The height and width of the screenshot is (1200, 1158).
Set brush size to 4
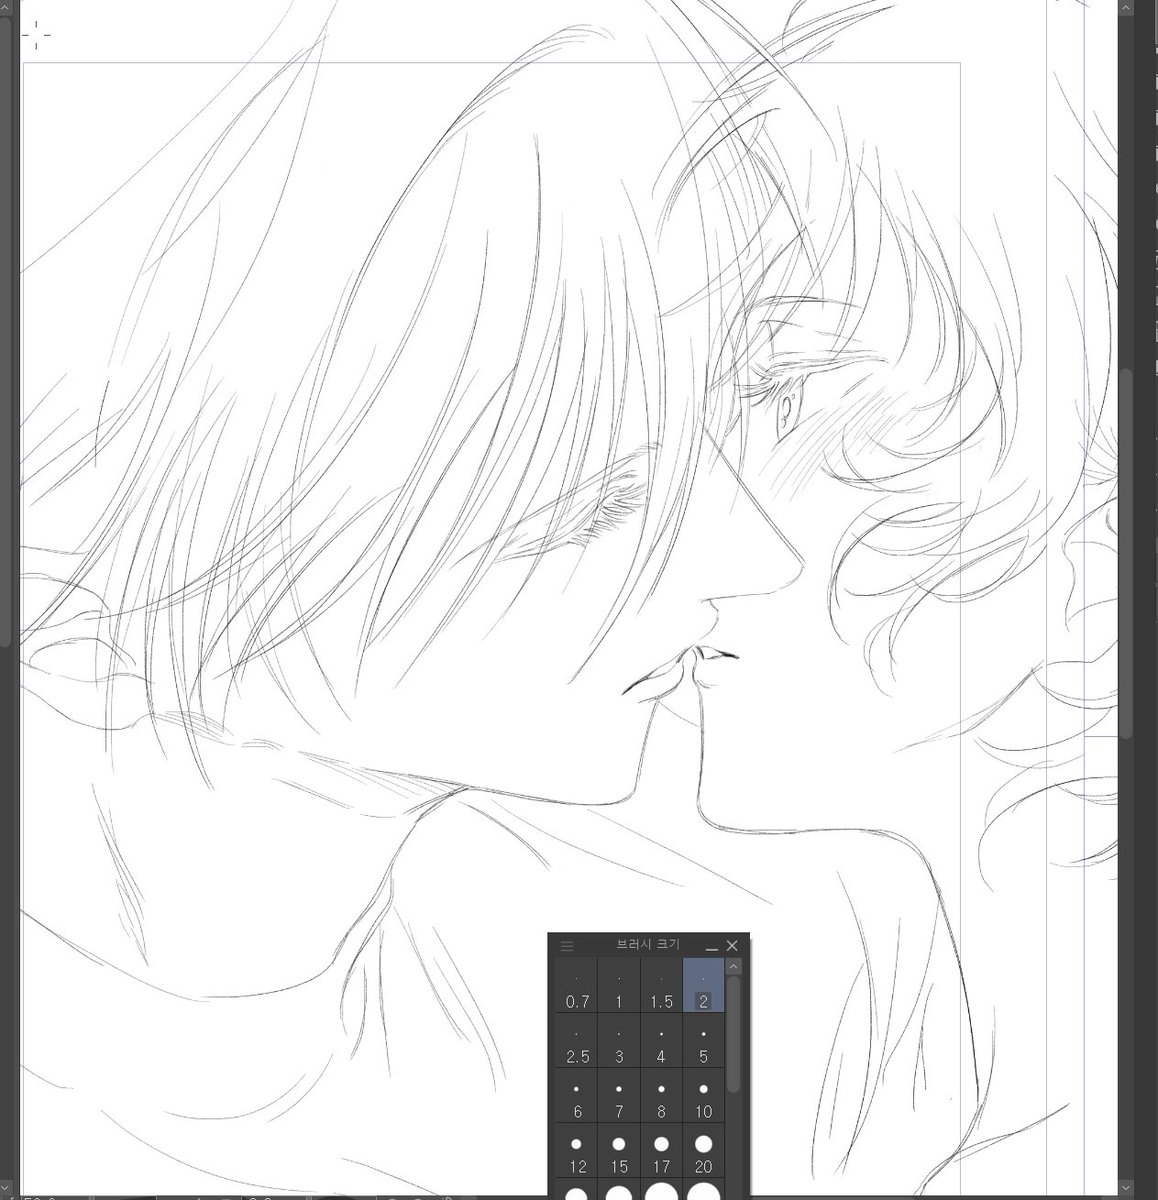tap(661, 1040)
